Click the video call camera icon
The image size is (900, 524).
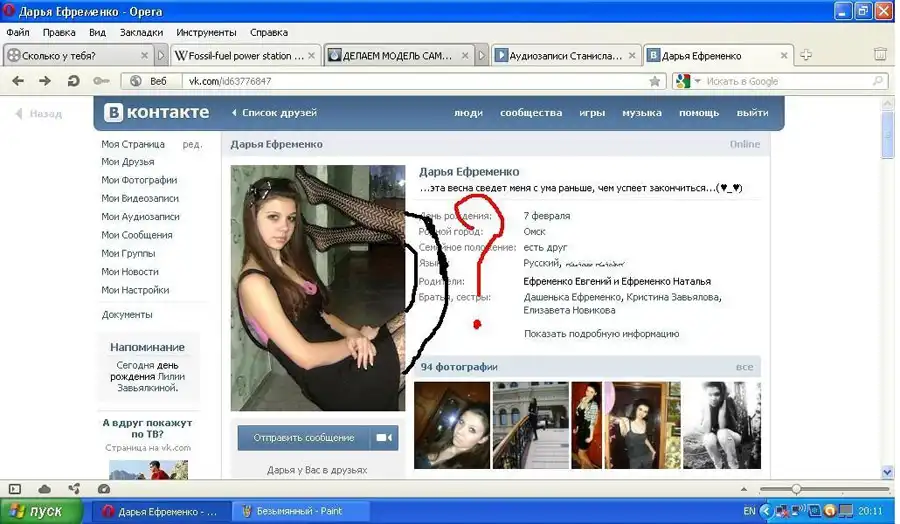pos(383,438)
